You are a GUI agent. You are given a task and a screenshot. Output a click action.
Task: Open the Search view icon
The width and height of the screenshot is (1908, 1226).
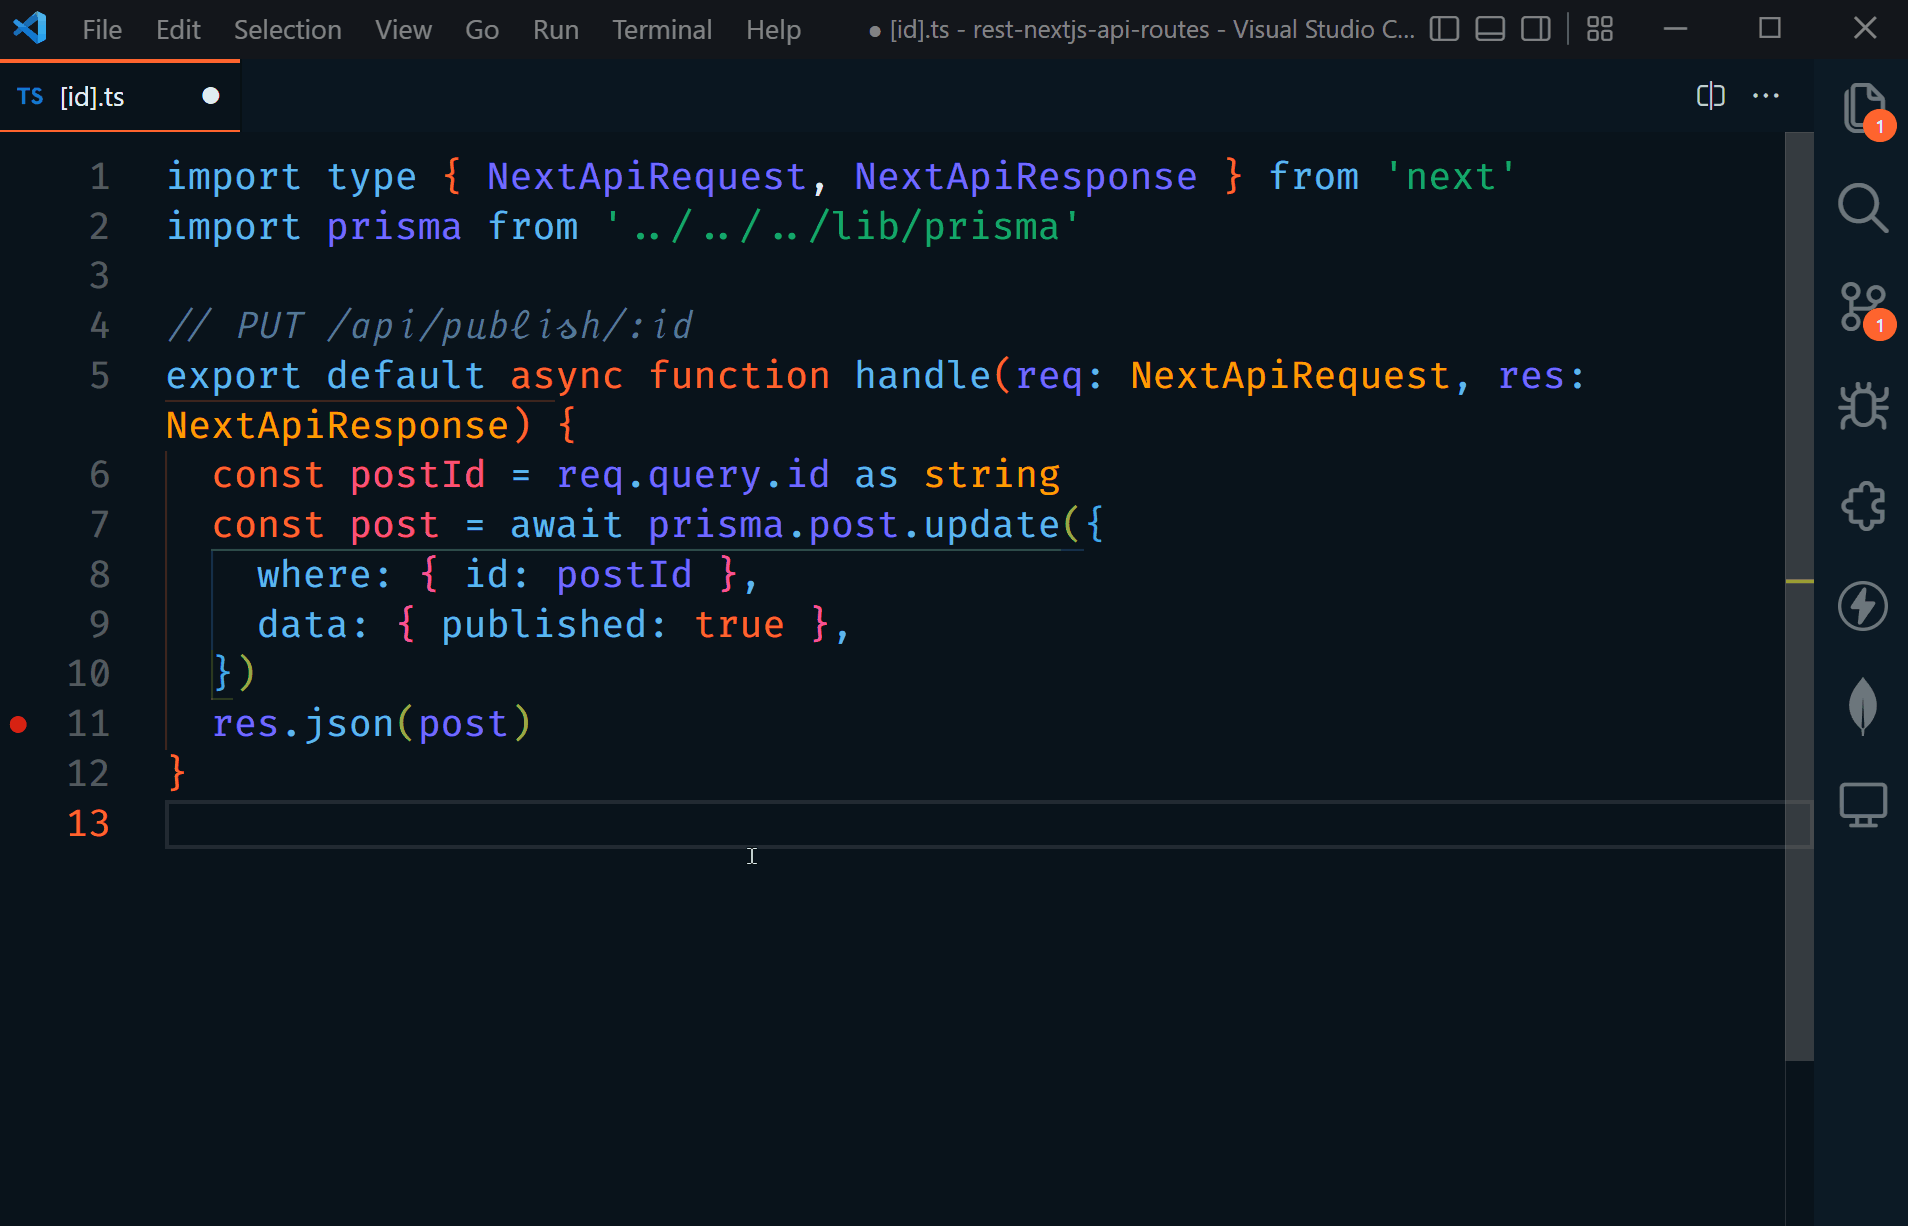[x=1862, y=208]
